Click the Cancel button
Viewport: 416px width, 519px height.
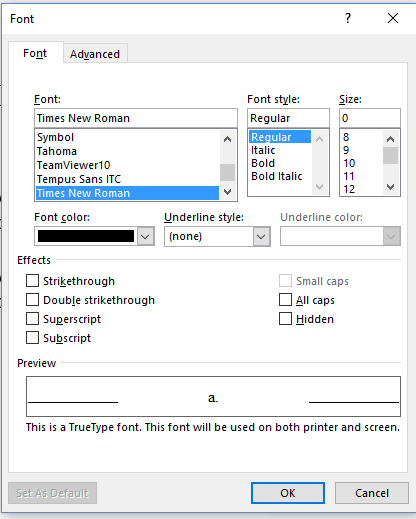[372, 493]
